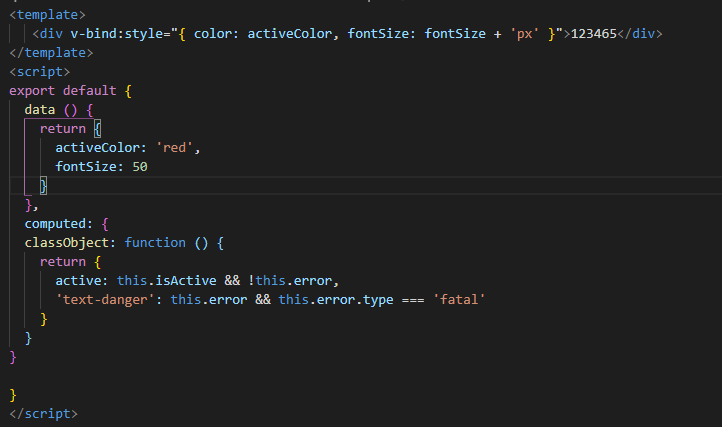Image resolution: width=722 pixels, height=427 pixels.
Task: Click activeColor inside the style binding
Action: click(289, 34)
